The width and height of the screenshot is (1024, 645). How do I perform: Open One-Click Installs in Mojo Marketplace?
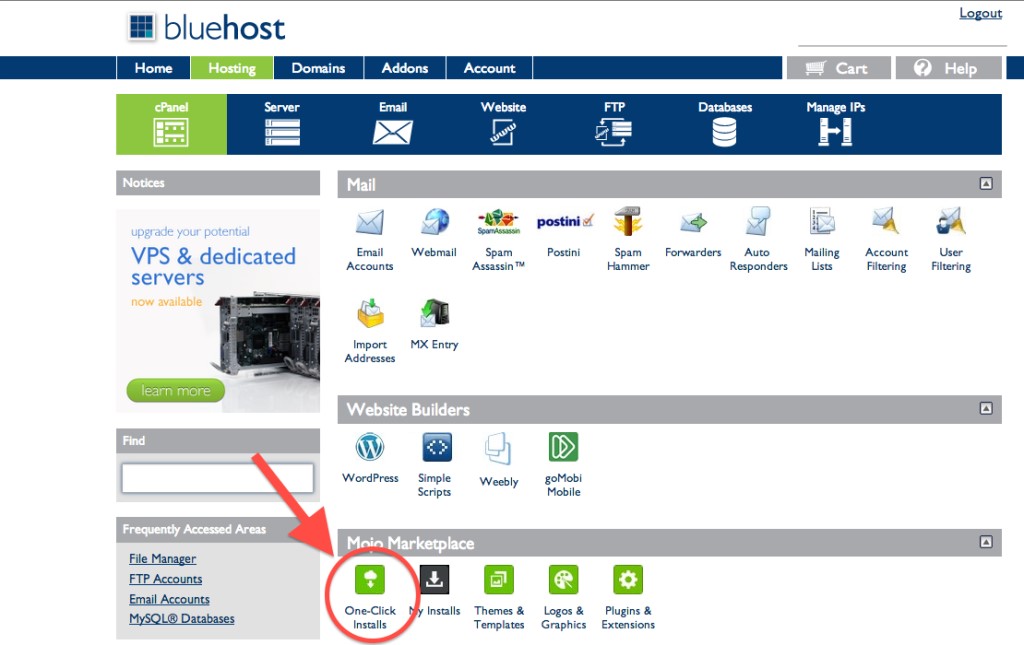370,598
